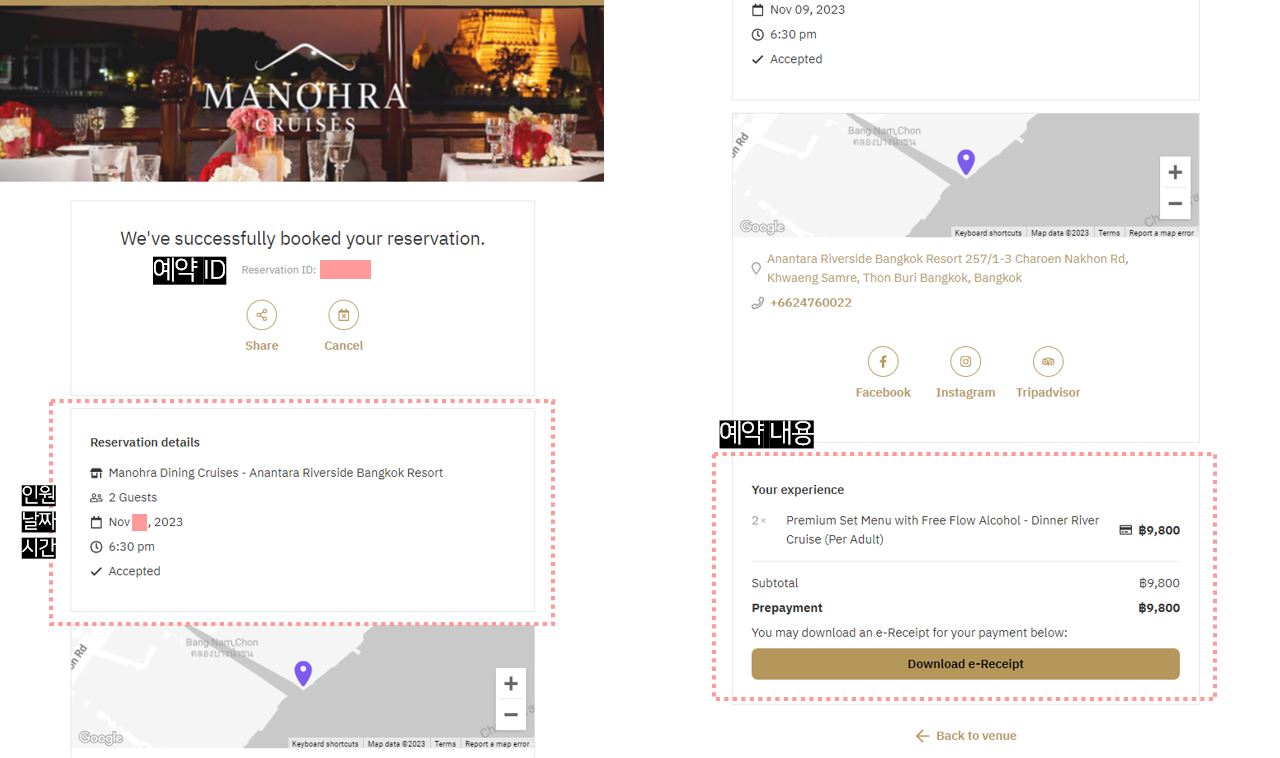Zoom out on the right map
The width and height of the screenshot is (1280, 758).
coord(1175,203)
